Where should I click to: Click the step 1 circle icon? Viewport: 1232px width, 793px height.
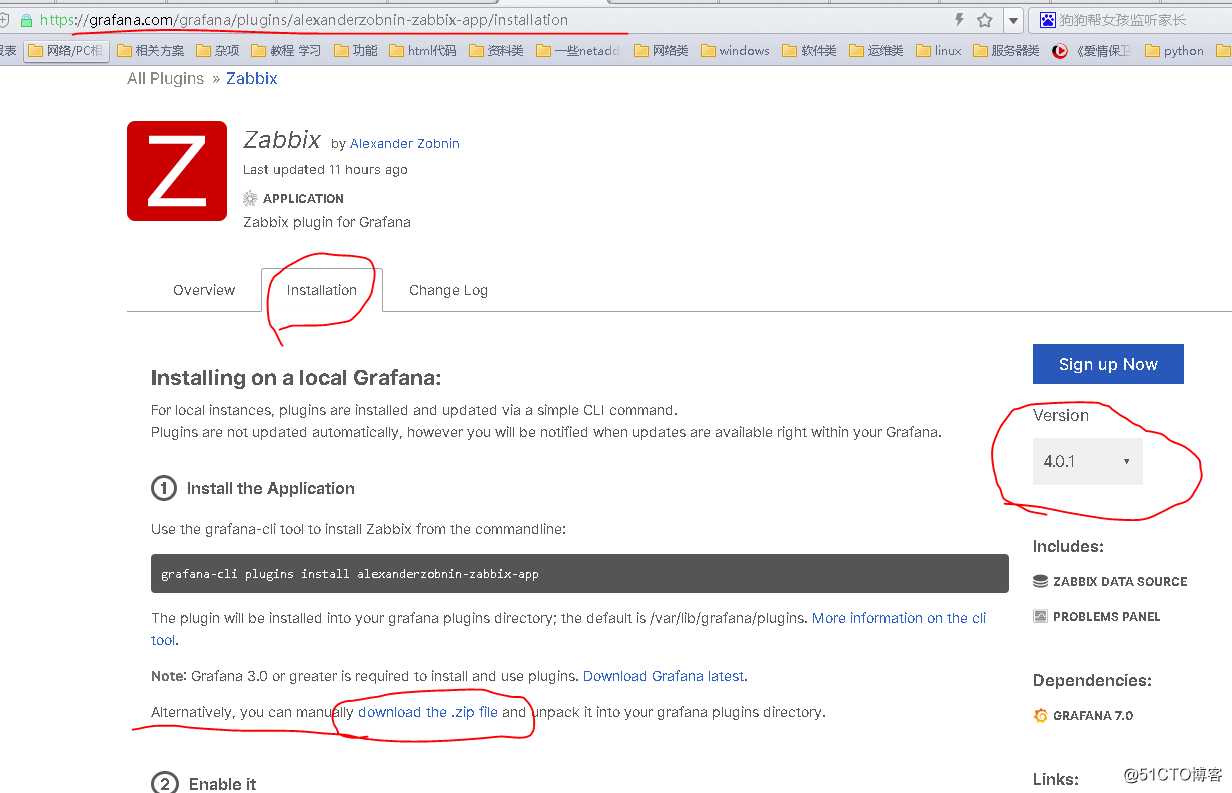point(163,488)
